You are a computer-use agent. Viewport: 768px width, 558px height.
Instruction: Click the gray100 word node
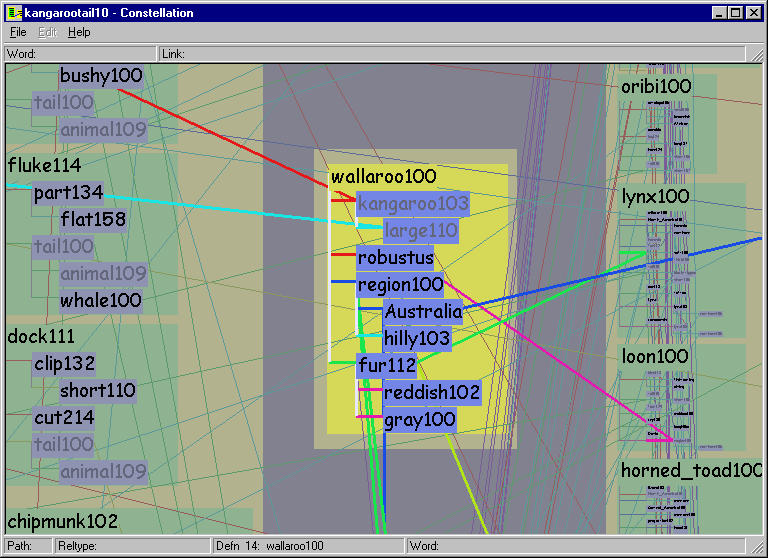click(x=419, y=420)
